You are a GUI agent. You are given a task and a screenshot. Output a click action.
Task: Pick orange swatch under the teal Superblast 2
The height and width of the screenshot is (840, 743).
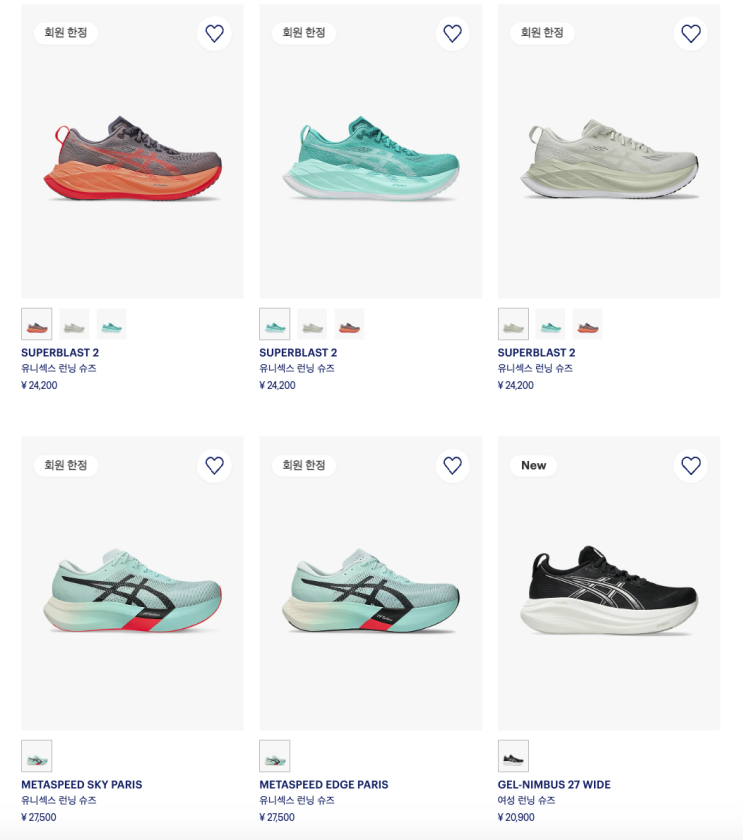click(x=350, y=324)
